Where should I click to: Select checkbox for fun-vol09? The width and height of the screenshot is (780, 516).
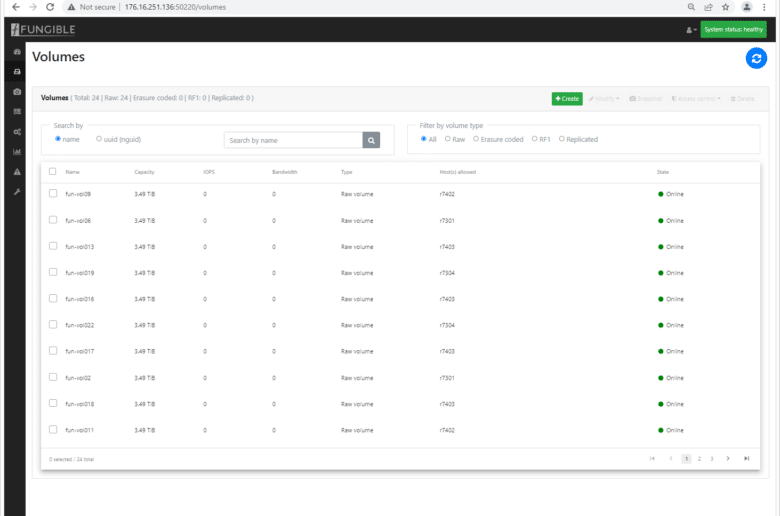tap(53, 194)
